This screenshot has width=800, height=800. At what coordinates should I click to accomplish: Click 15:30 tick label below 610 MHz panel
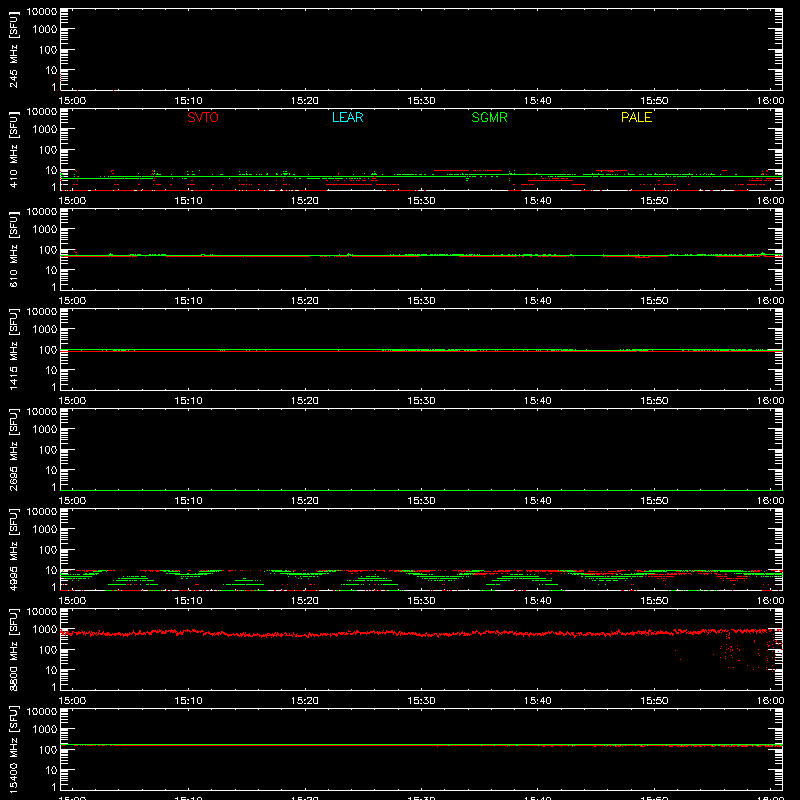pyautogui.click(x=421, y=301)
